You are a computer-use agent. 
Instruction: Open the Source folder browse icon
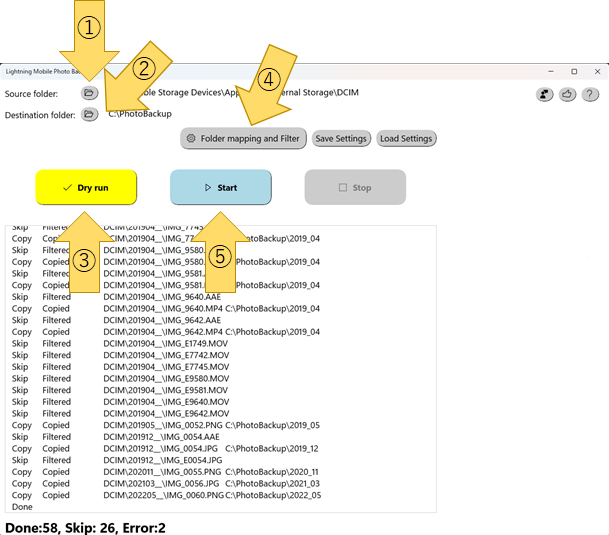[x=89, y=93]
